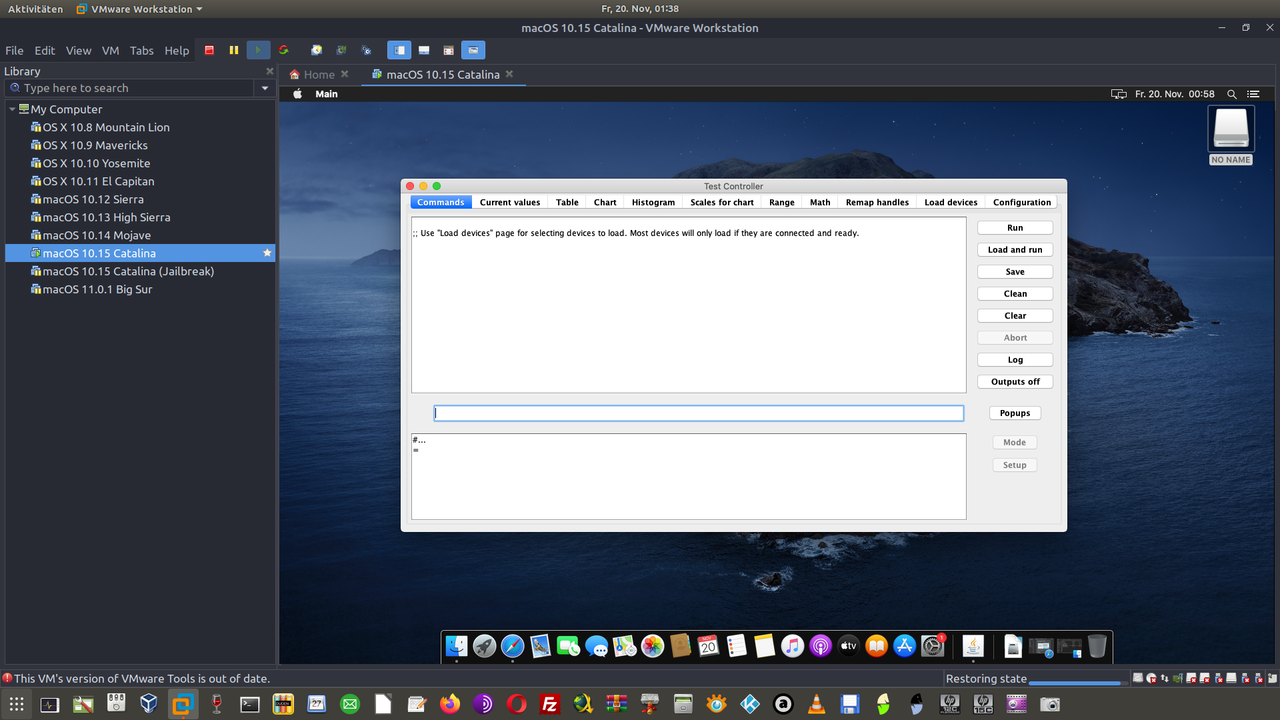Enter full screen mode toolbar button
The height and width of the screenshot is (720, 1280).
tap(449, 50)
